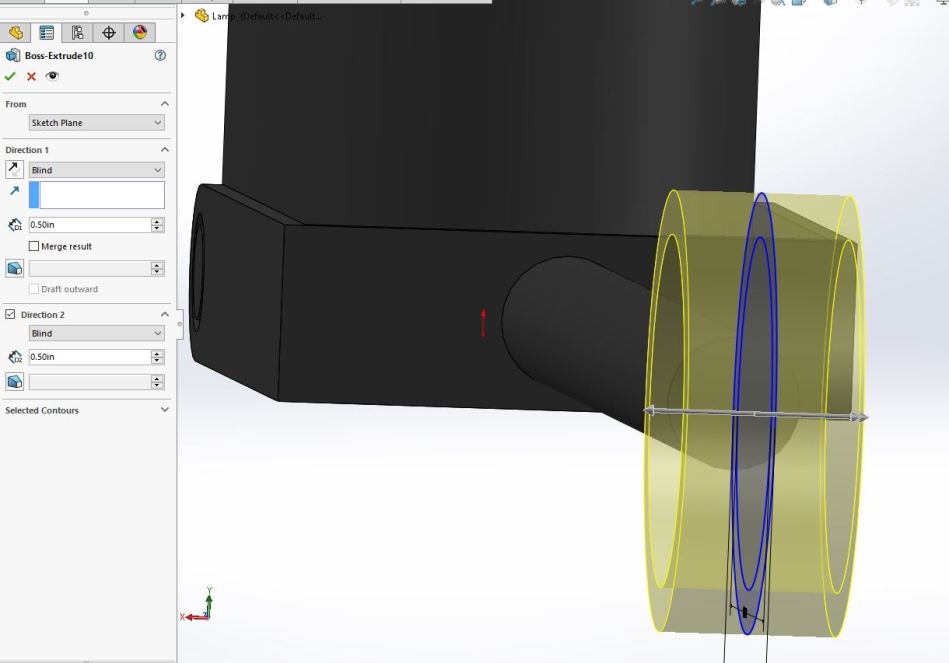Open the FeatureManager design tree tab

coord(15,33)
